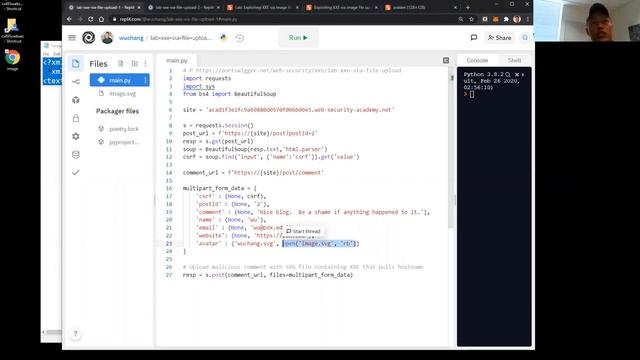Switch to fourth tab Exploiting XXE via image file
The image size is (640, 360).
click(x=341, y=7)
